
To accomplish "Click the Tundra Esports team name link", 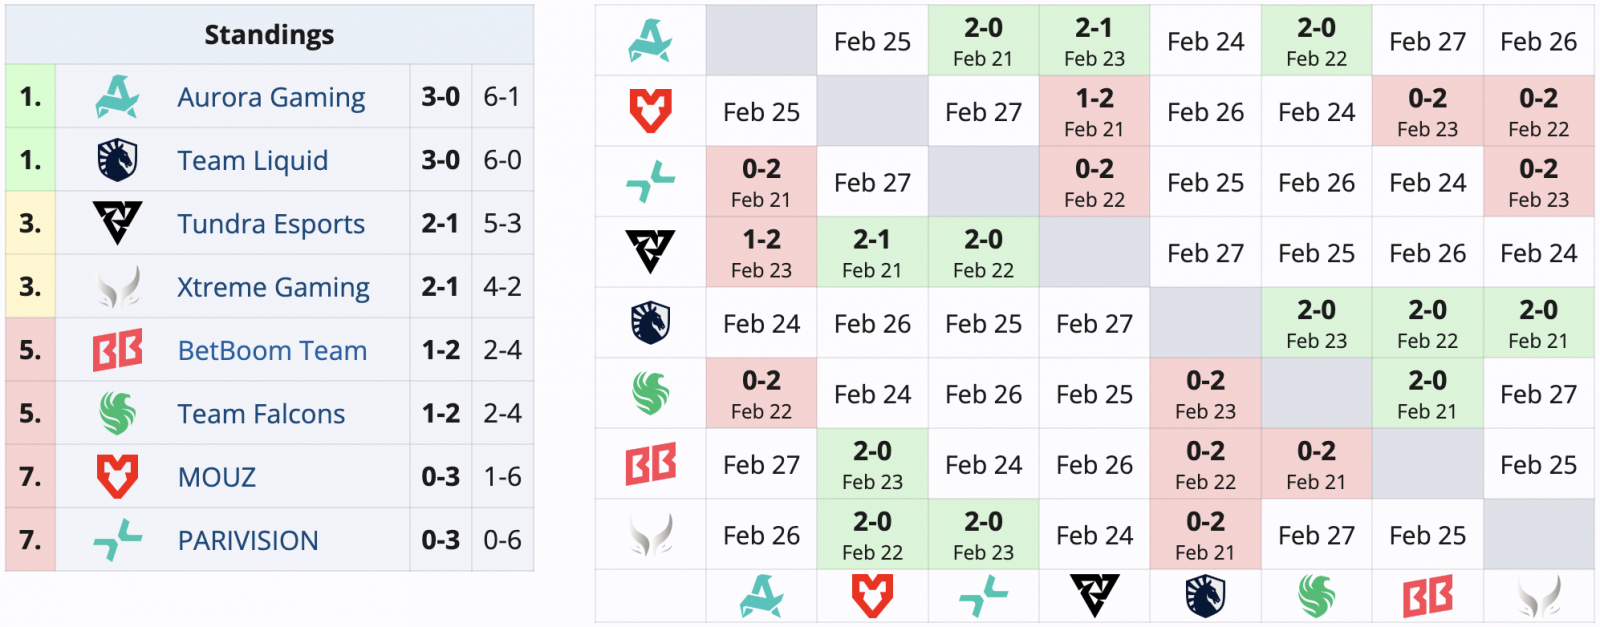I will click(x=271, y=224).
